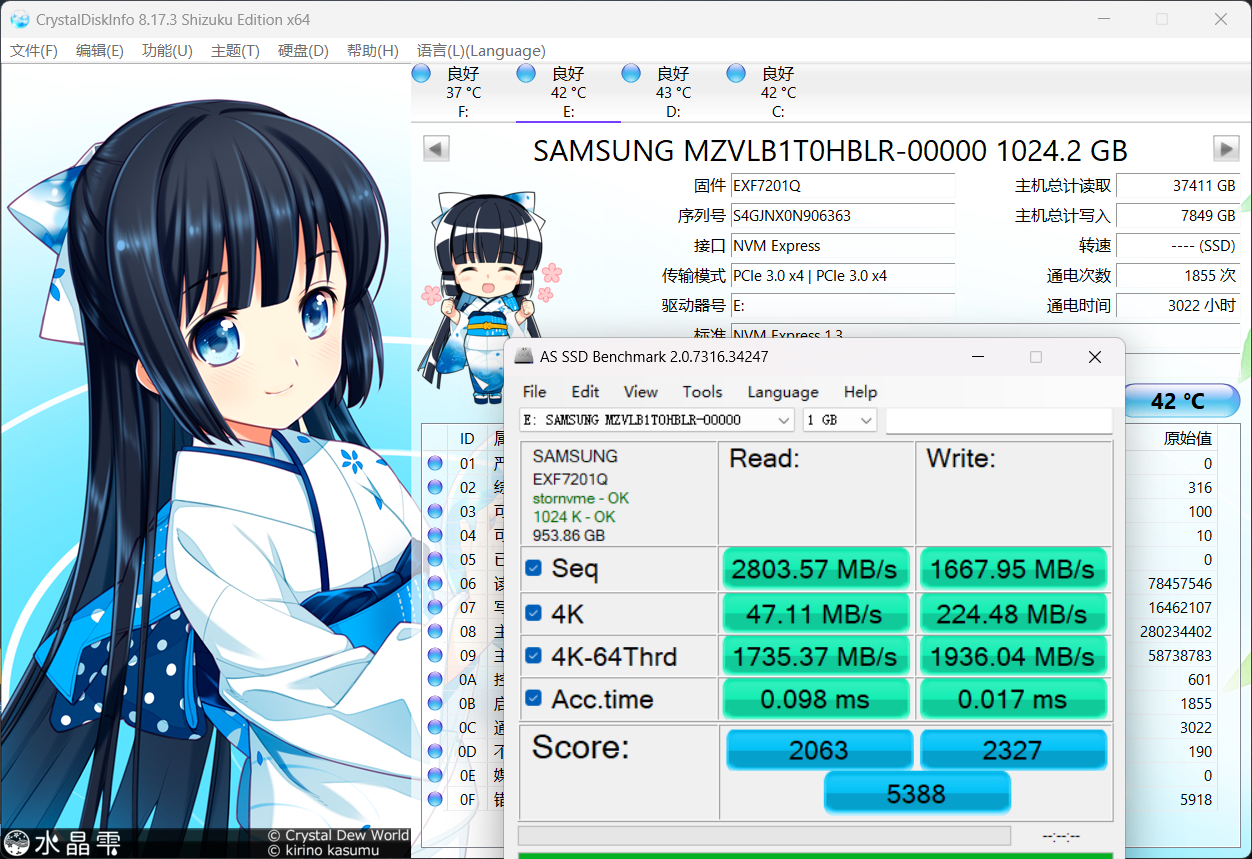Click the CrystalDiskInfo icon in the title bar
Viewport: 1252px width, 859px height.
point(22,19)
